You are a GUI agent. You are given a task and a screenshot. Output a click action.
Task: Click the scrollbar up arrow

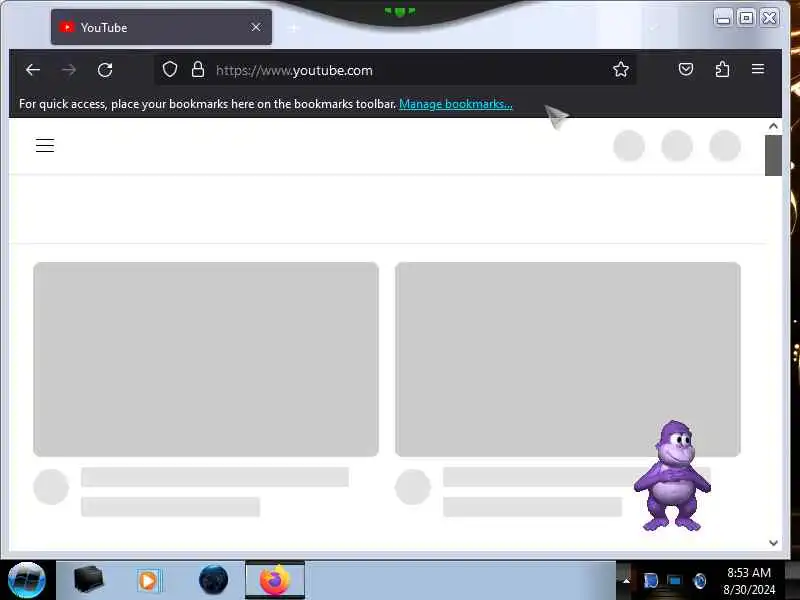click(x=773, y=126)
